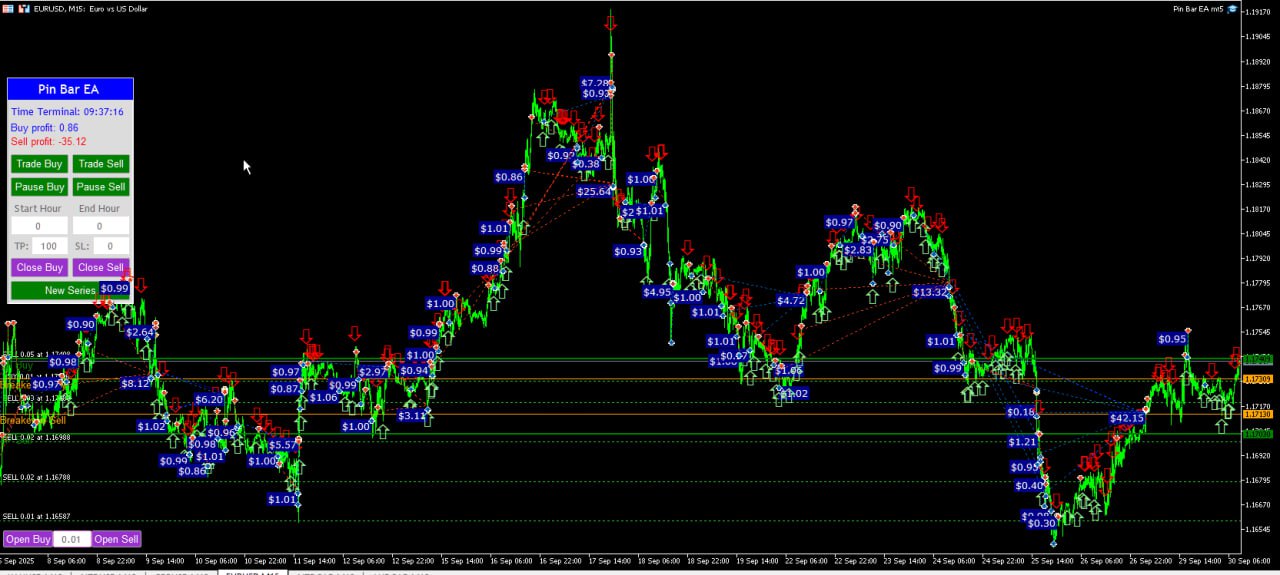Click the SELL 0.01 at 1.16587 level label

pyautogui.click(x=36, y=517)
